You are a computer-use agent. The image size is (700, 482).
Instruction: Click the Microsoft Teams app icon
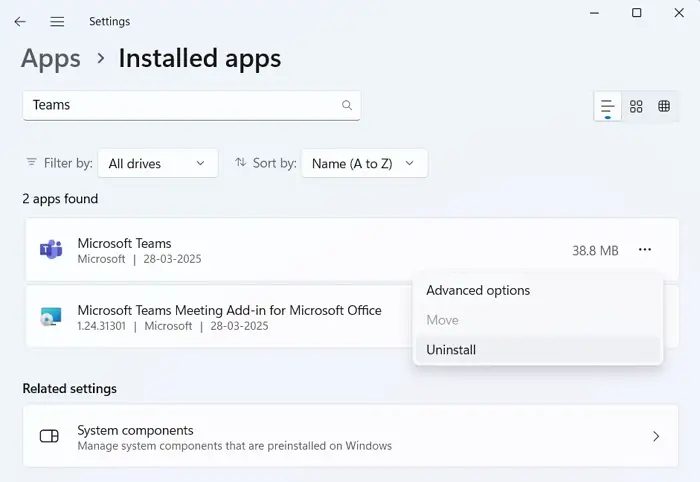click(50, 250)
